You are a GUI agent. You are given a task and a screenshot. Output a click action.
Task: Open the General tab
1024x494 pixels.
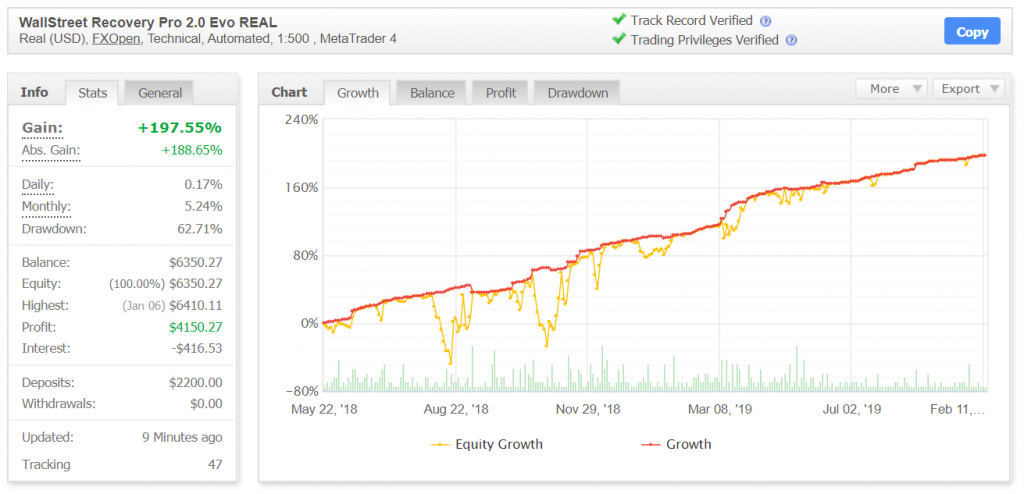pyautogui.click(x=160, y=93)
